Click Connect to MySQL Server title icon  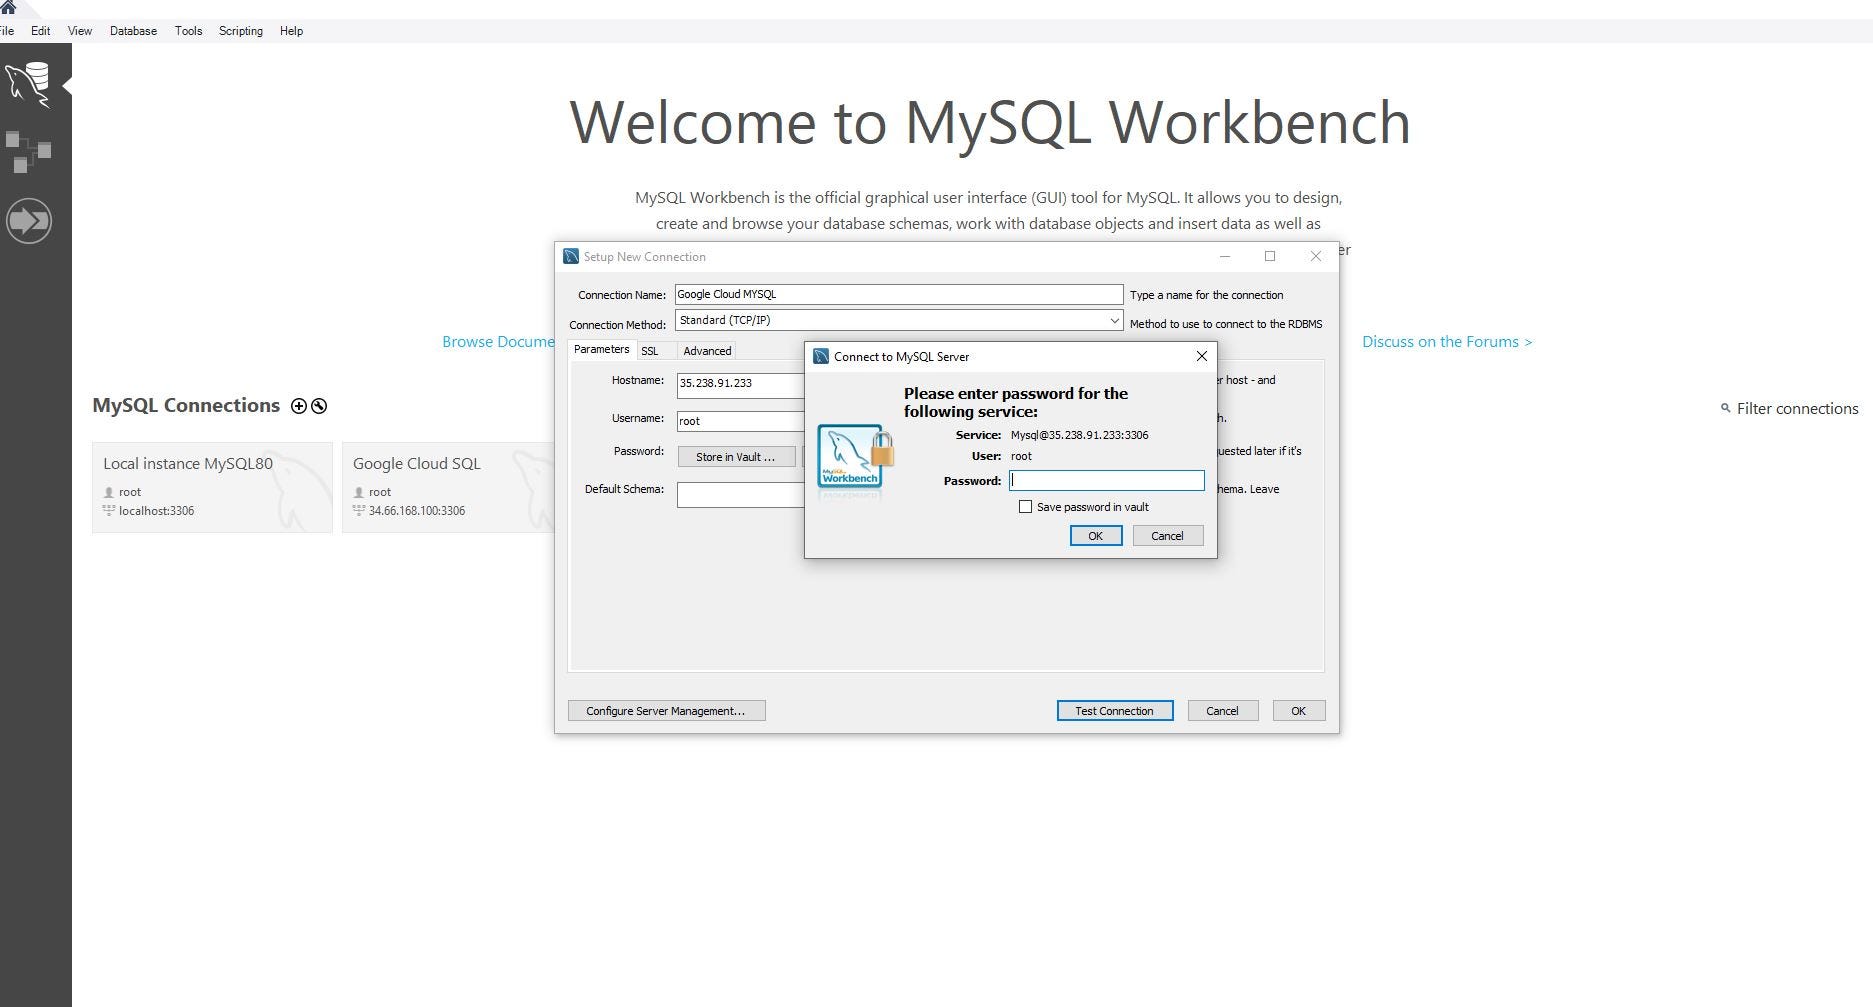tap(821, 357)
